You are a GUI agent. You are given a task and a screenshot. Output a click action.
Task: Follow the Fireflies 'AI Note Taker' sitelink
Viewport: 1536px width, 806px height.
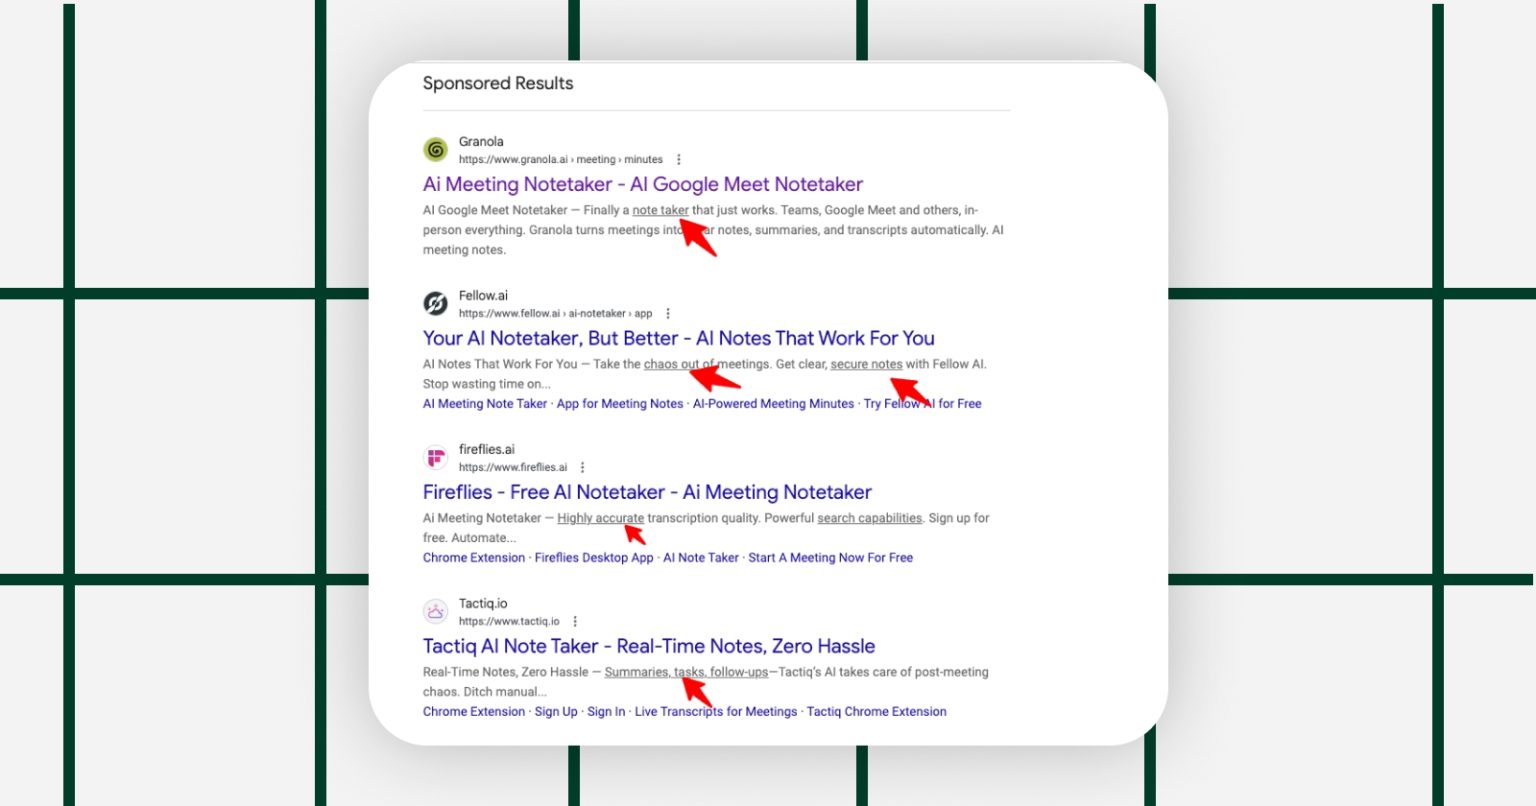click(701, 558)
